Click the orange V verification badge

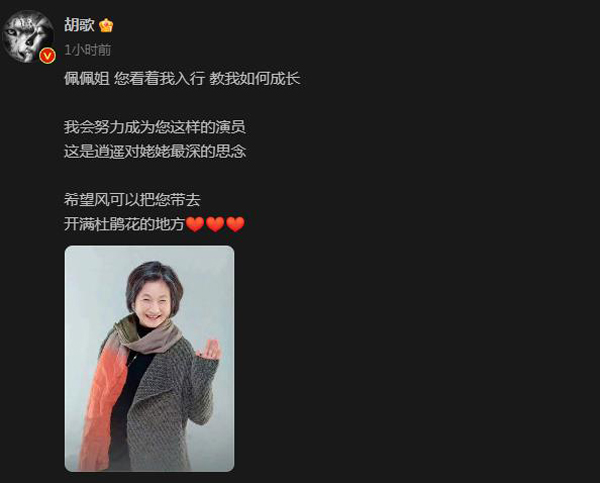click(47, 56)
